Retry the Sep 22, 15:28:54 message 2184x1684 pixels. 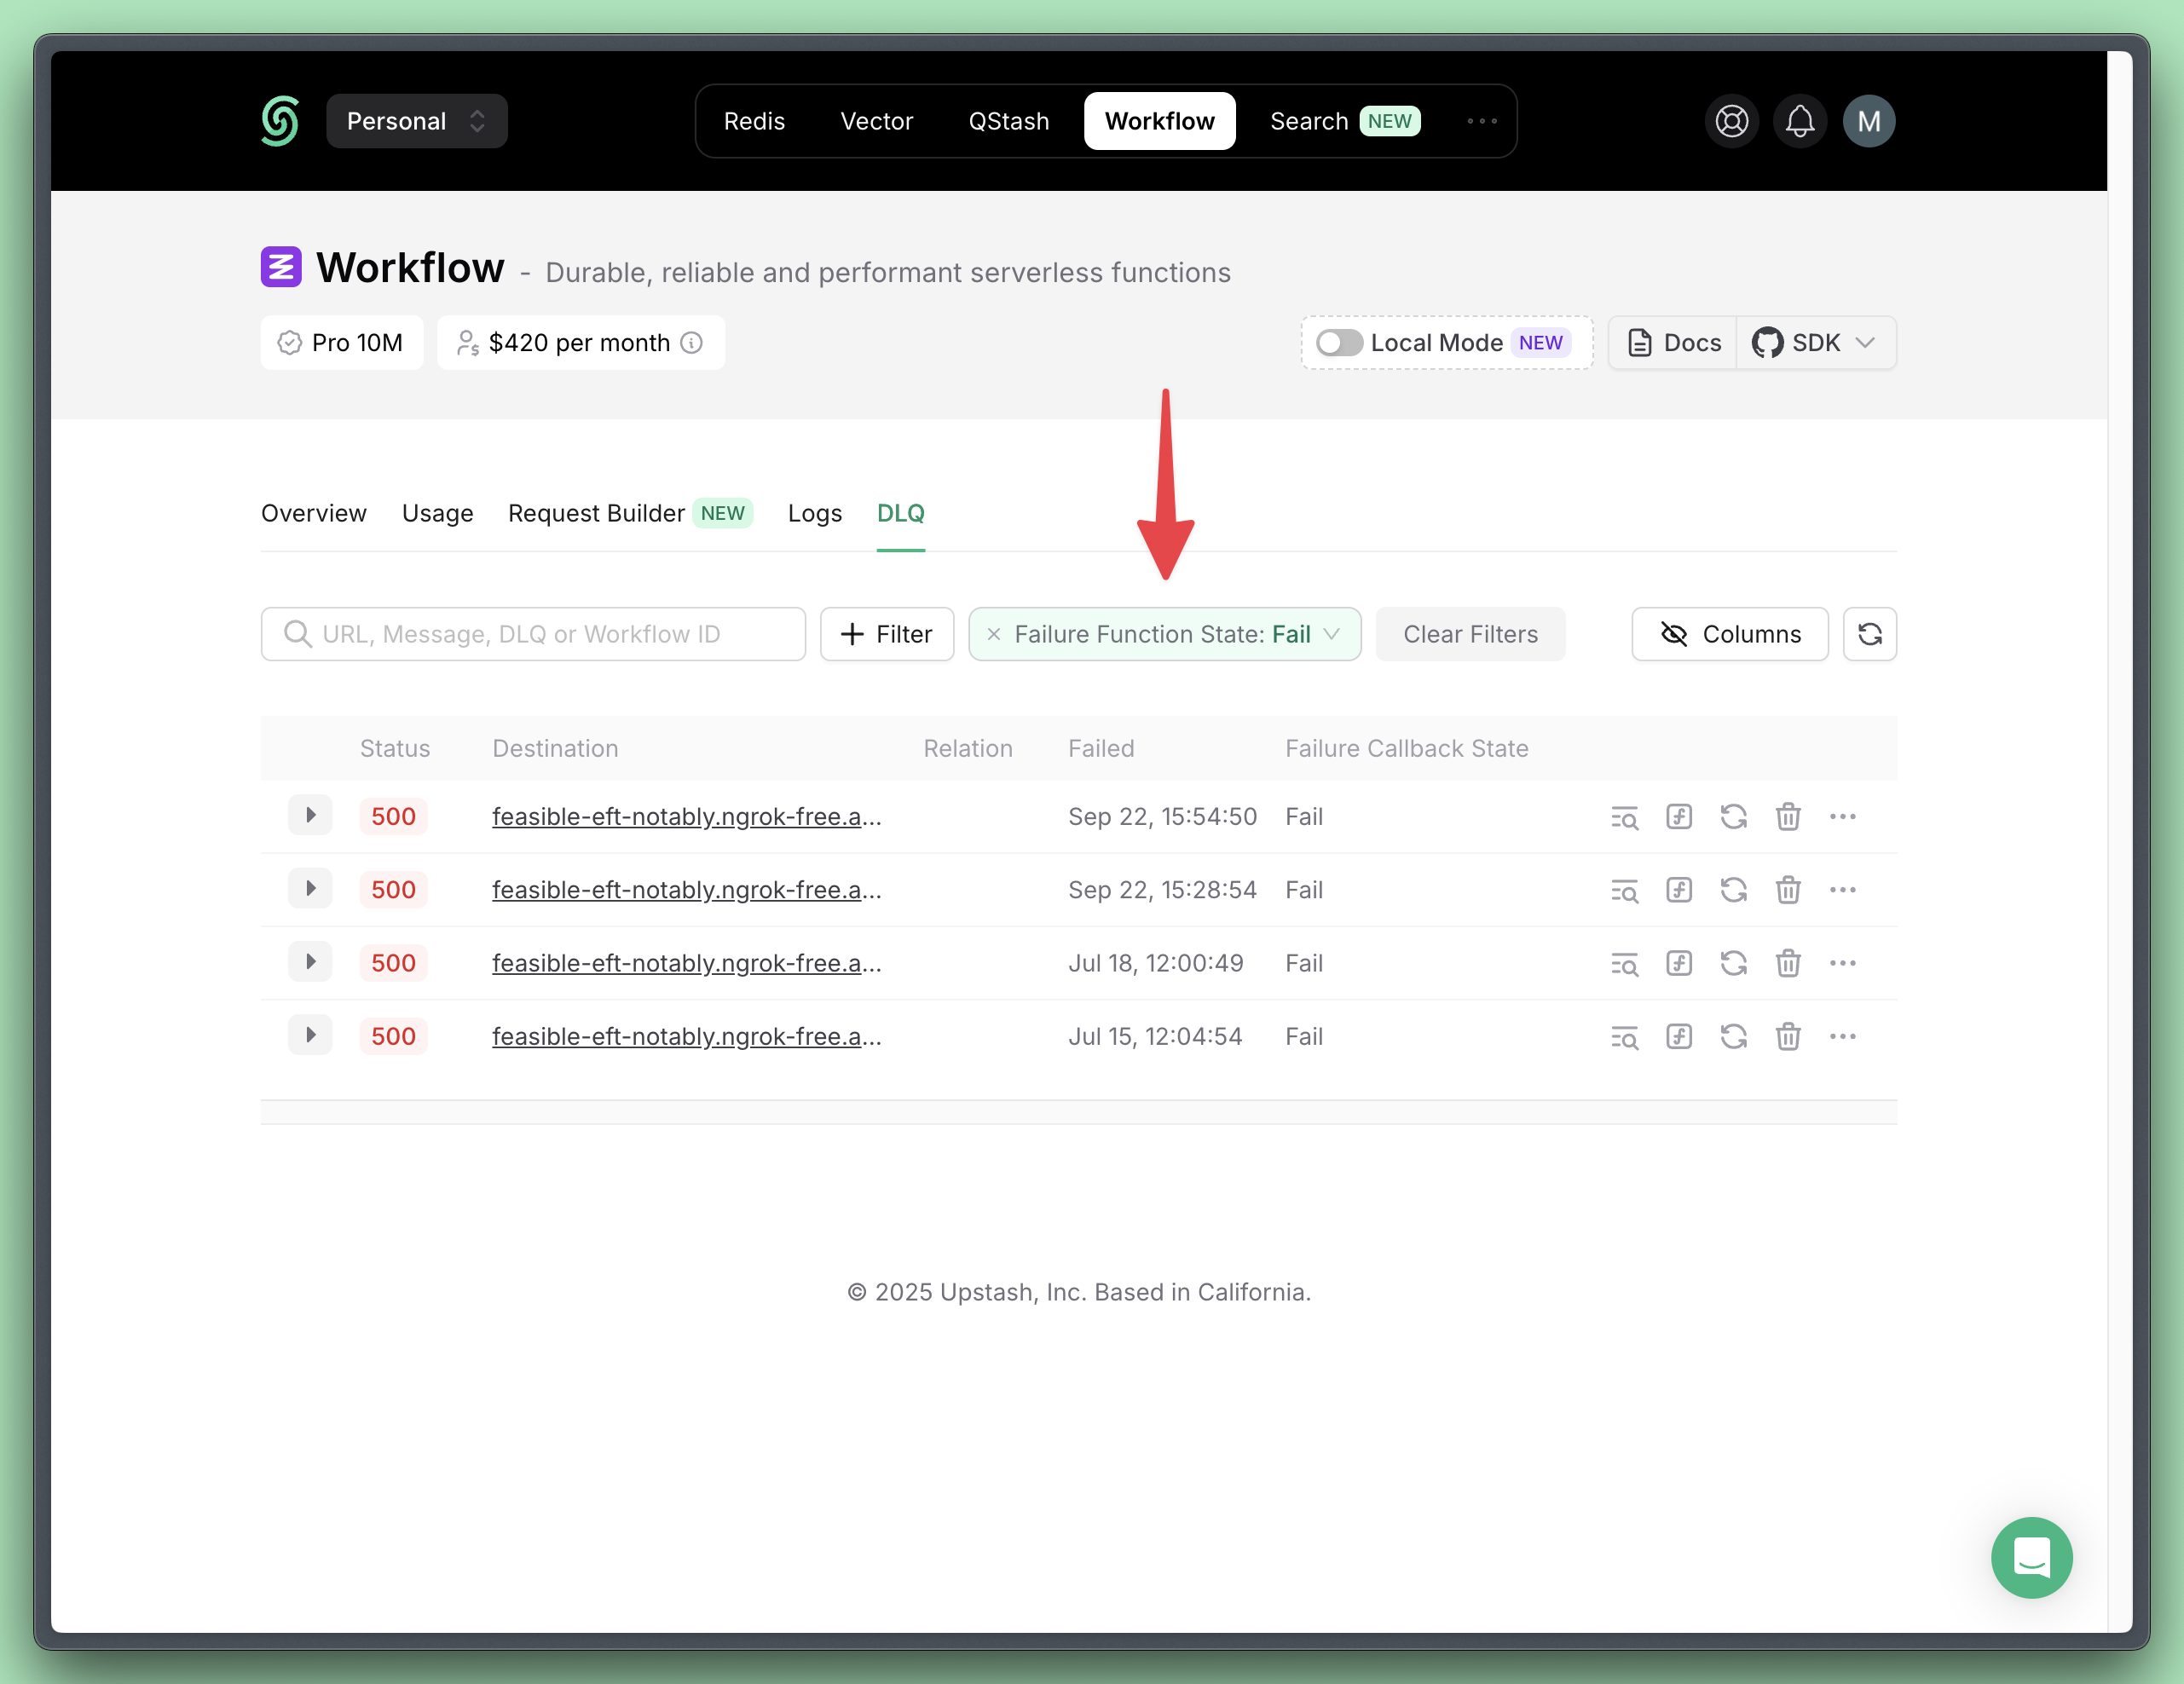point(1733,890)
